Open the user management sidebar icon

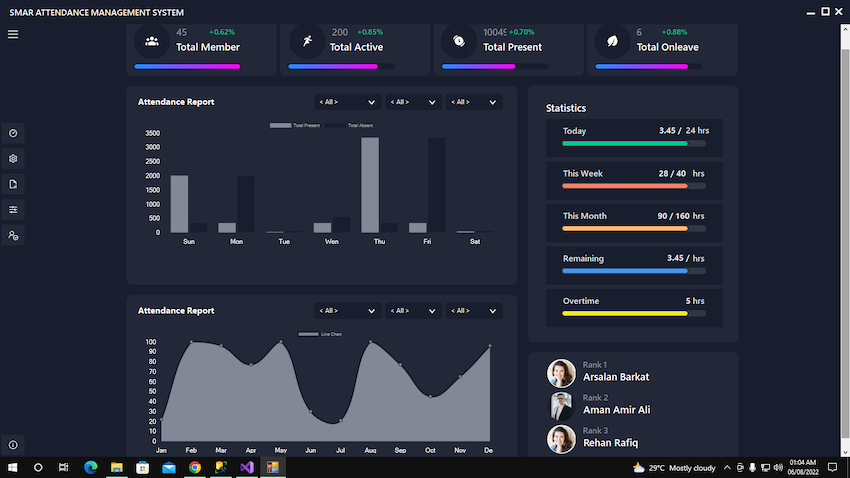(13, 235)
